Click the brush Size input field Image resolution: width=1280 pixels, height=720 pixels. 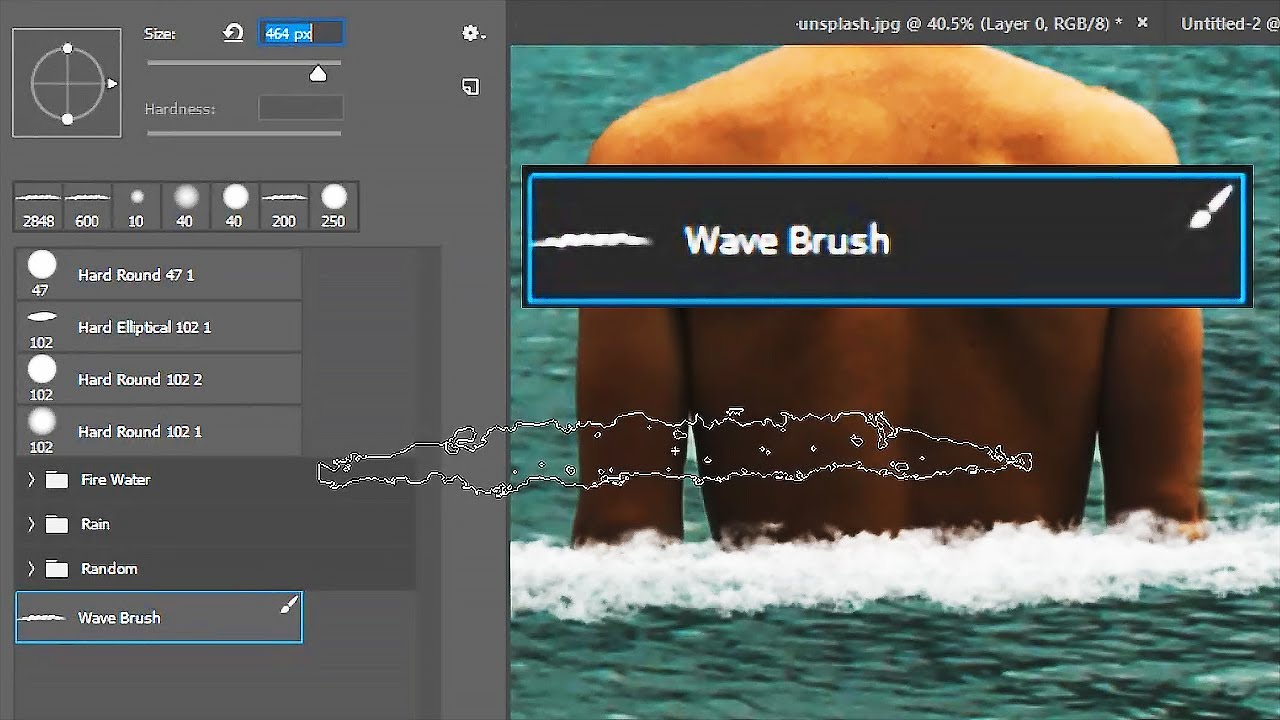tap(301, 33)
